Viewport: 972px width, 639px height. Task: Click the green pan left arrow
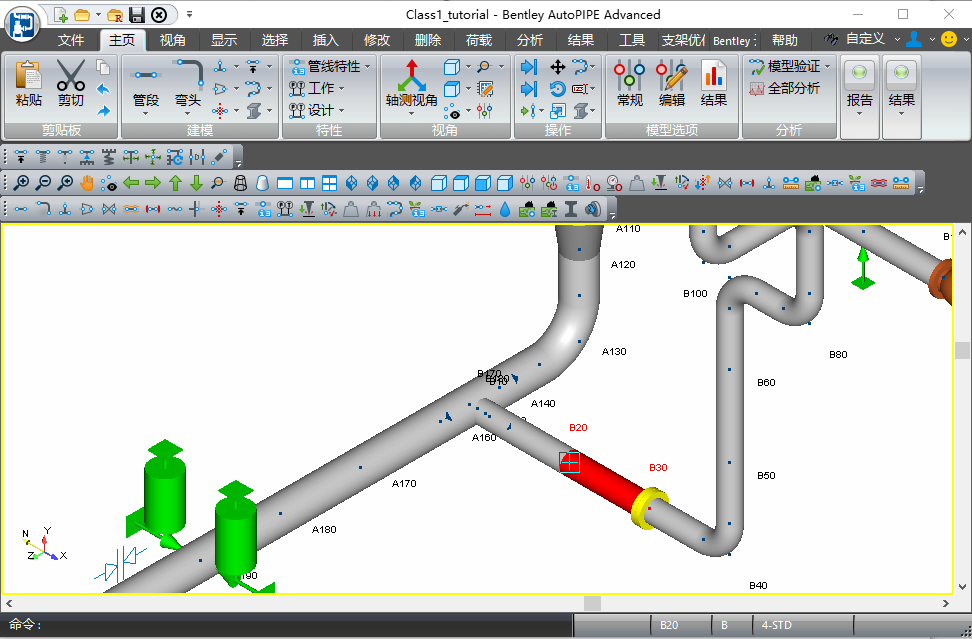pos(131,183)
